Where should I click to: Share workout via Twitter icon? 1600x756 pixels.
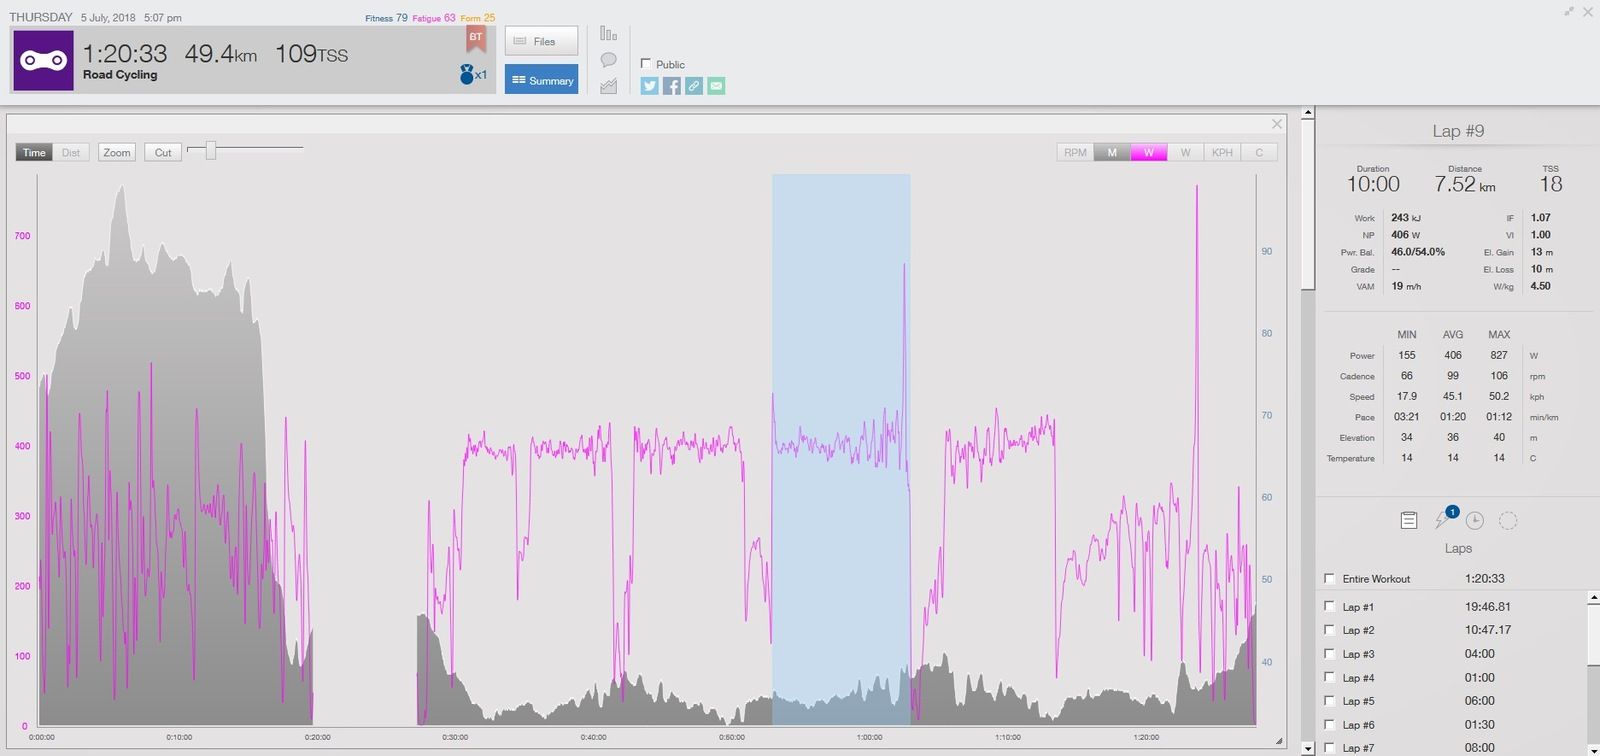pos(650,86)
